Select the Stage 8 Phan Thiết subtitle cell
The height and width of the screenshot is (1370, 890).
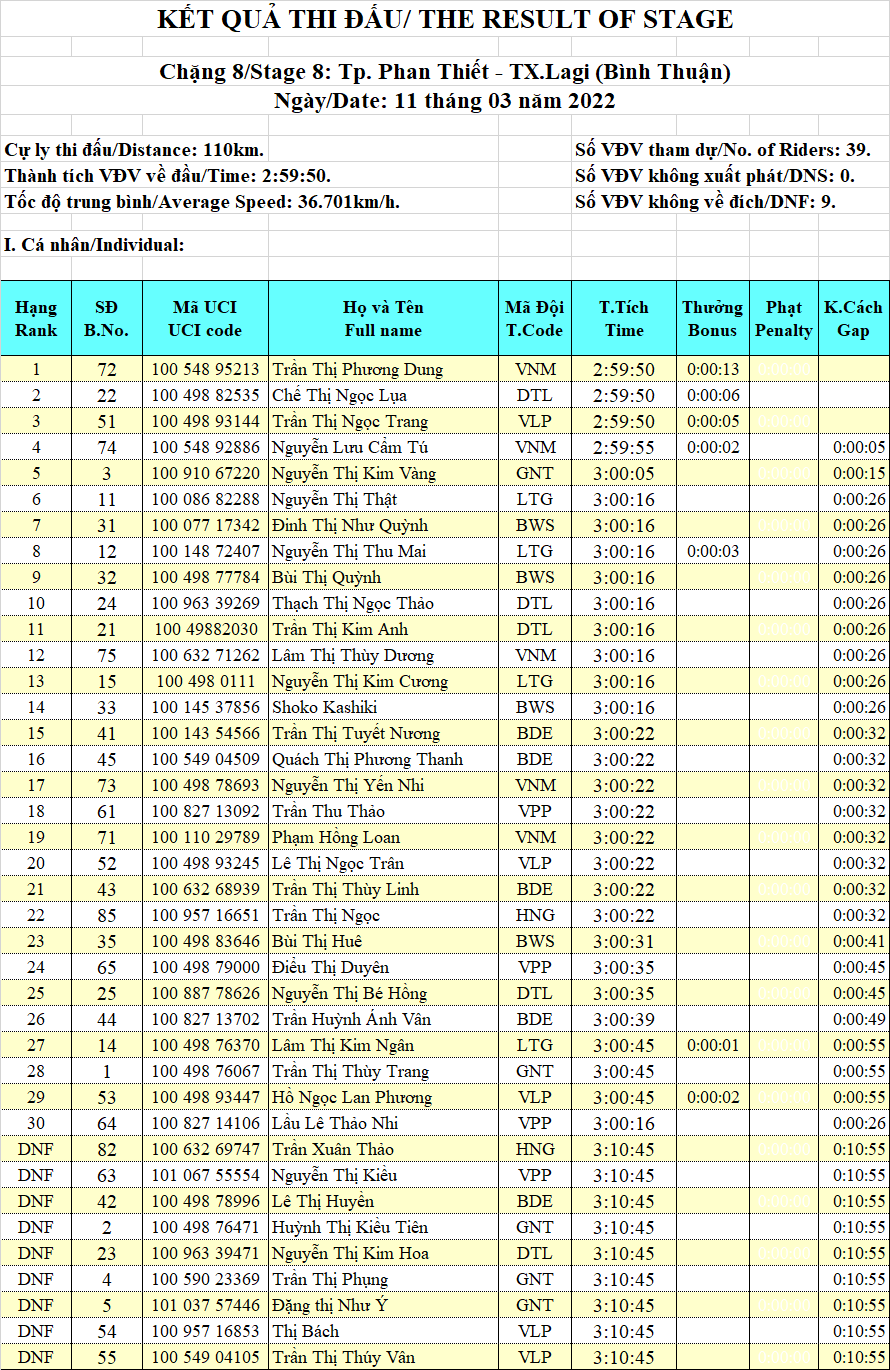445,72
